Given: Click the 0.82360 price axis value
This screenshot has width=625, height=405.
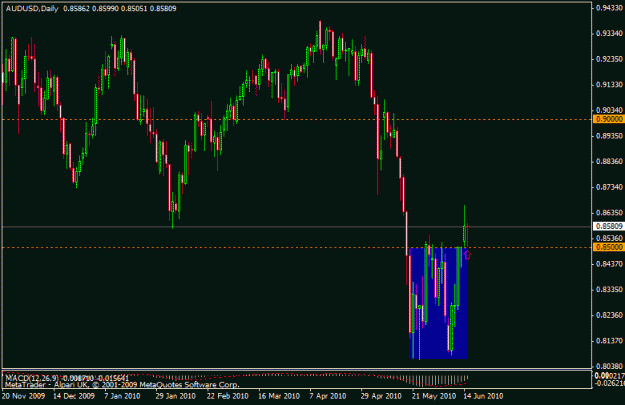Looking at the screenshot, I should [x=609, y=315].
